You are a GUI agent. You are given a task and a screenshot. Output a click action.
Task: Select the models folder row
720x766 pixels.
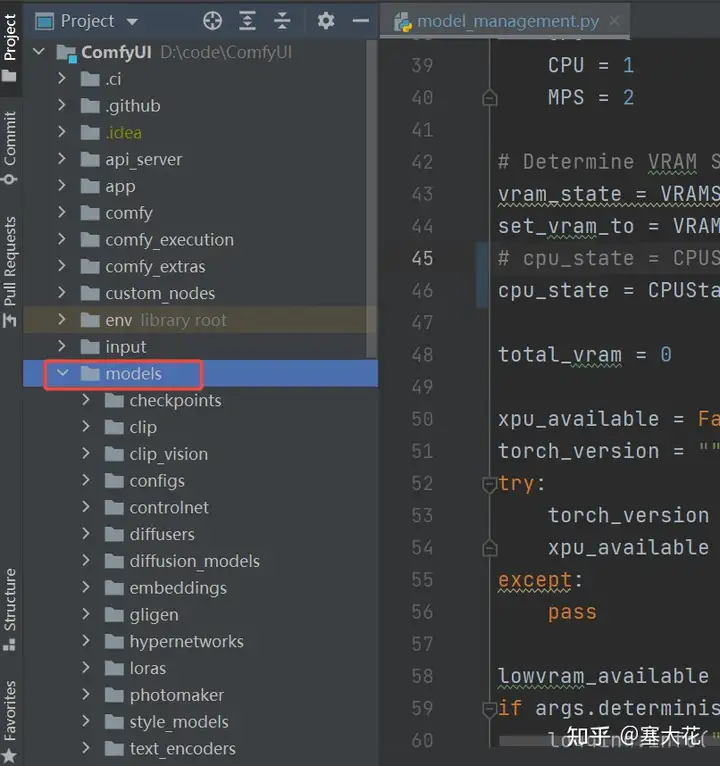pyautogui.click(x=200, y=374)
